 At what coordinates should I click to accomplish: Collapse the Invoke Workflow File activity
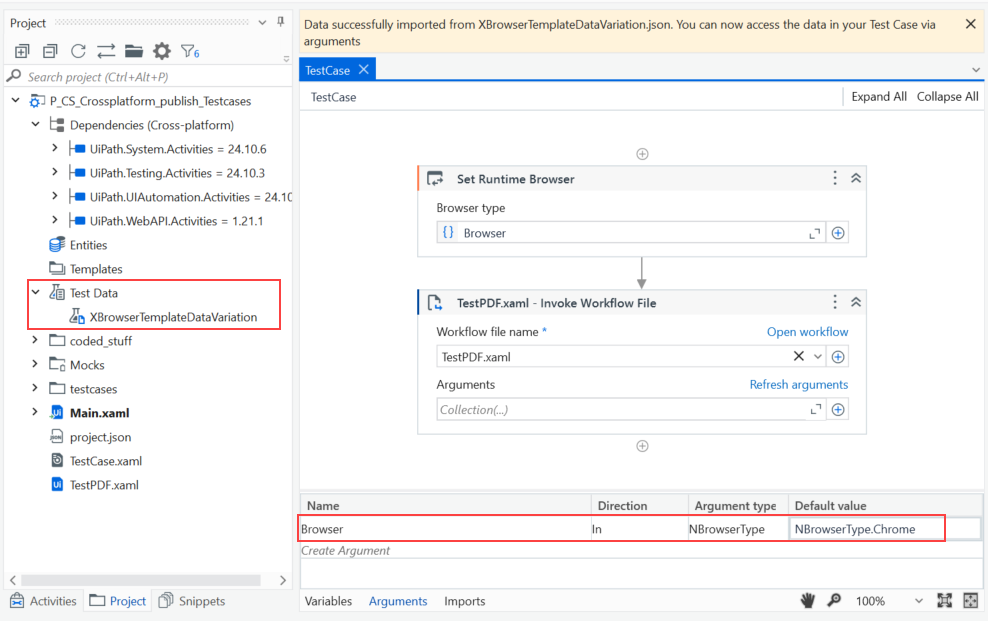pos(856,302)
